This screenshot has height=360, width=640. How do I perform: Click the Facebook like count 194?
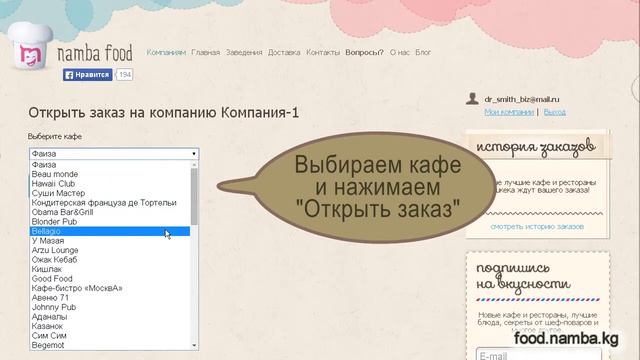(x=125, y=75)
